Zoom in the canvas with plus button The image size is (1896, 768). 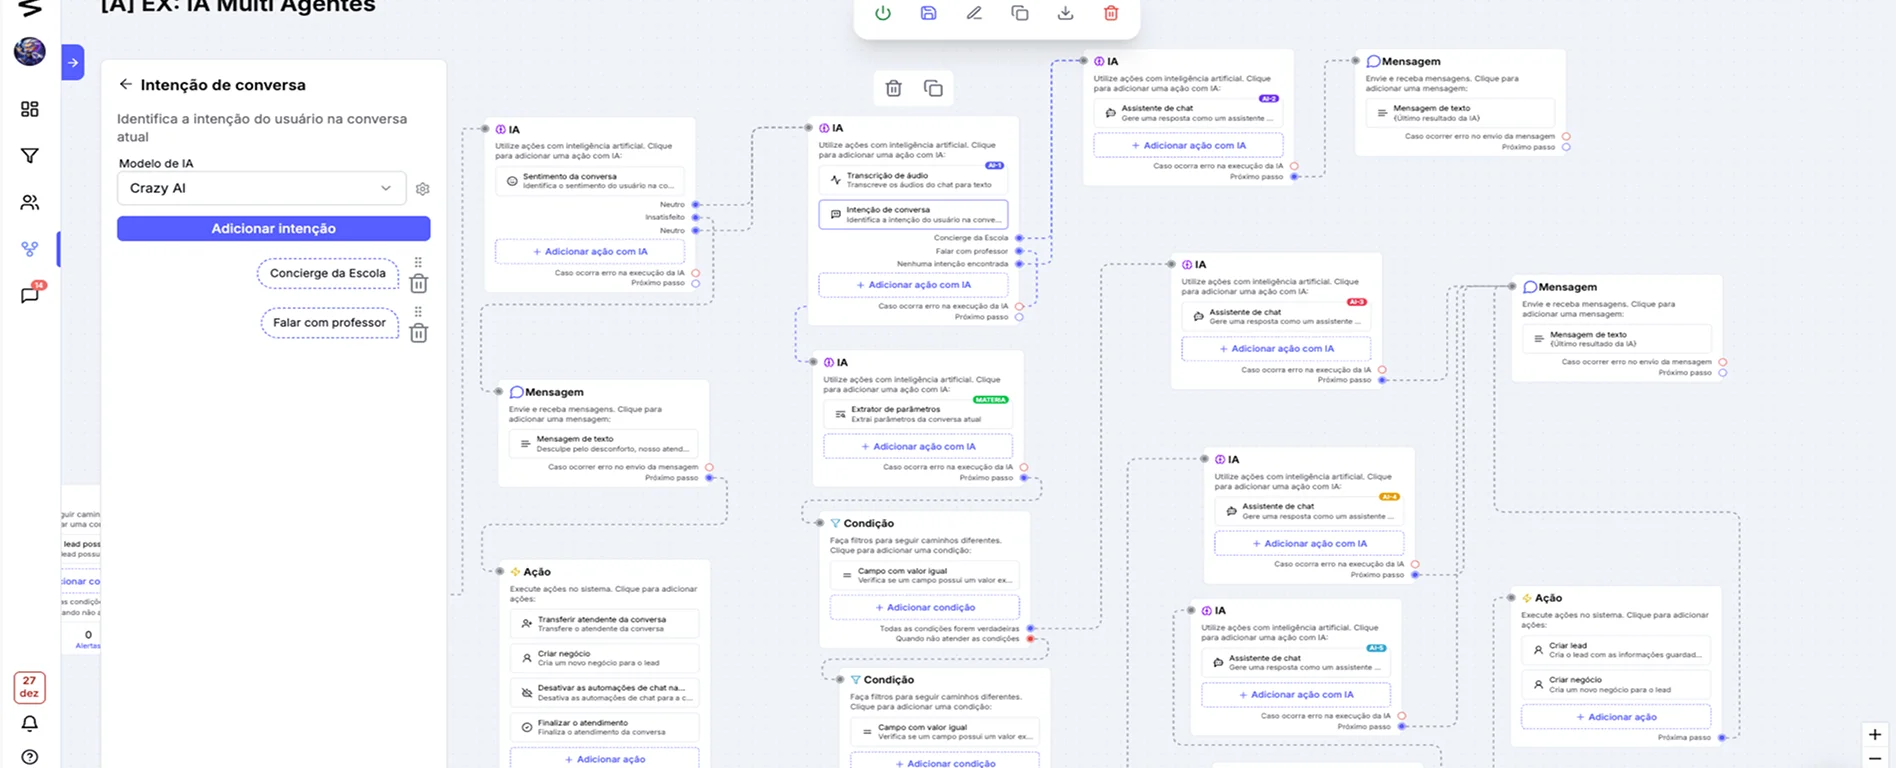tap(1874, 735)
